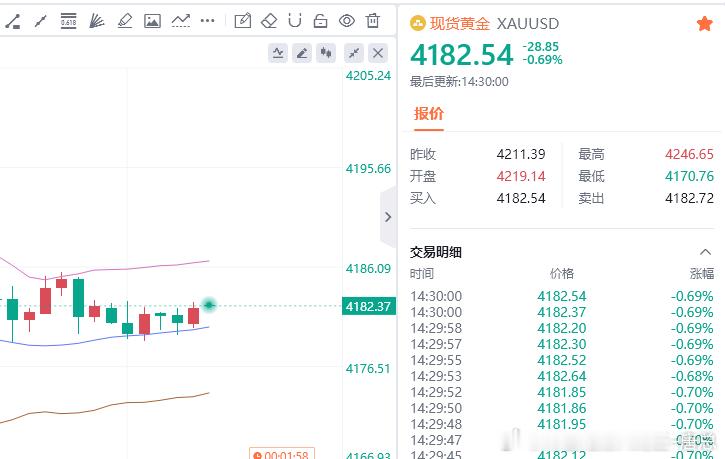Click the trade price 4182.52

pos(562,360)
